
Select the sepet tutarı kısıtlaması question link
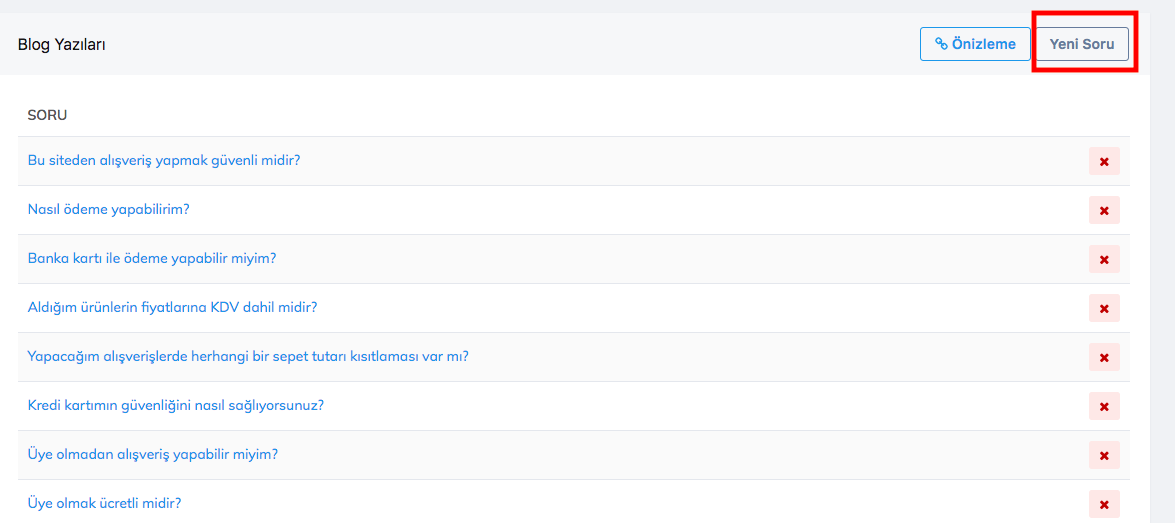(248, 356)
